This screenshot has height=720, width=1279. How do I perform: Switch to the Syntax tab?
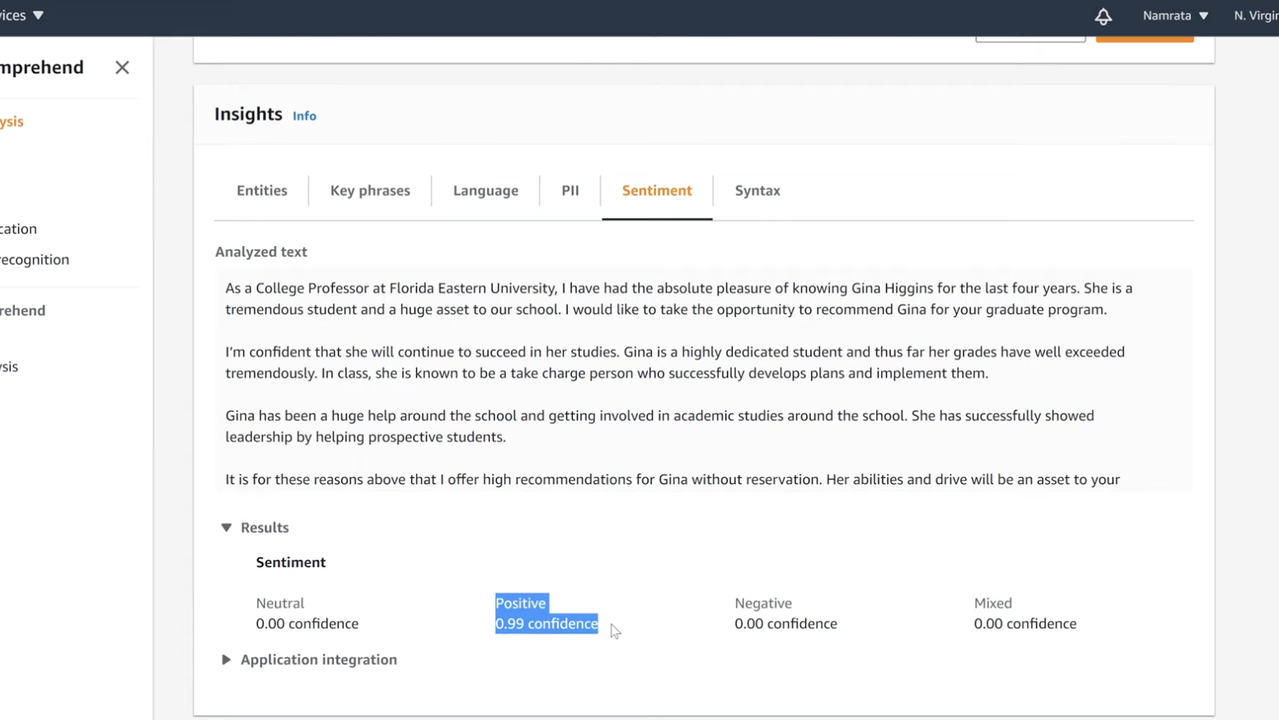click(x=757, y=190)
